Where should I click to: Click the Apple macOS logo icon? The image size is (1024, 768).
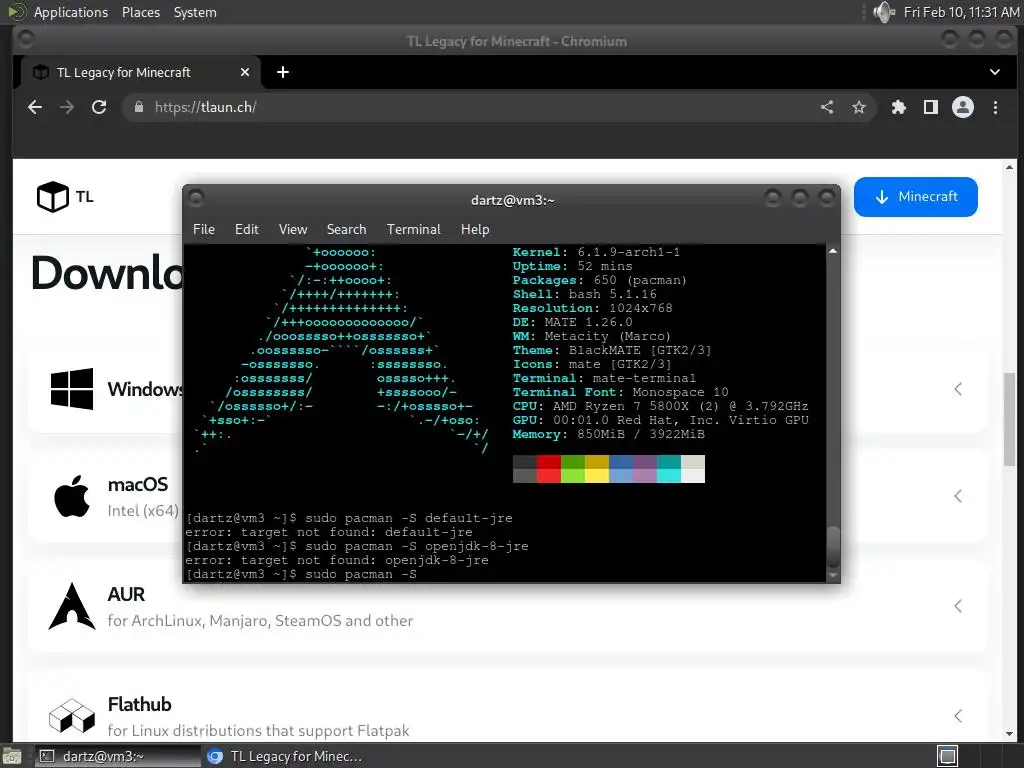(72, 496)
